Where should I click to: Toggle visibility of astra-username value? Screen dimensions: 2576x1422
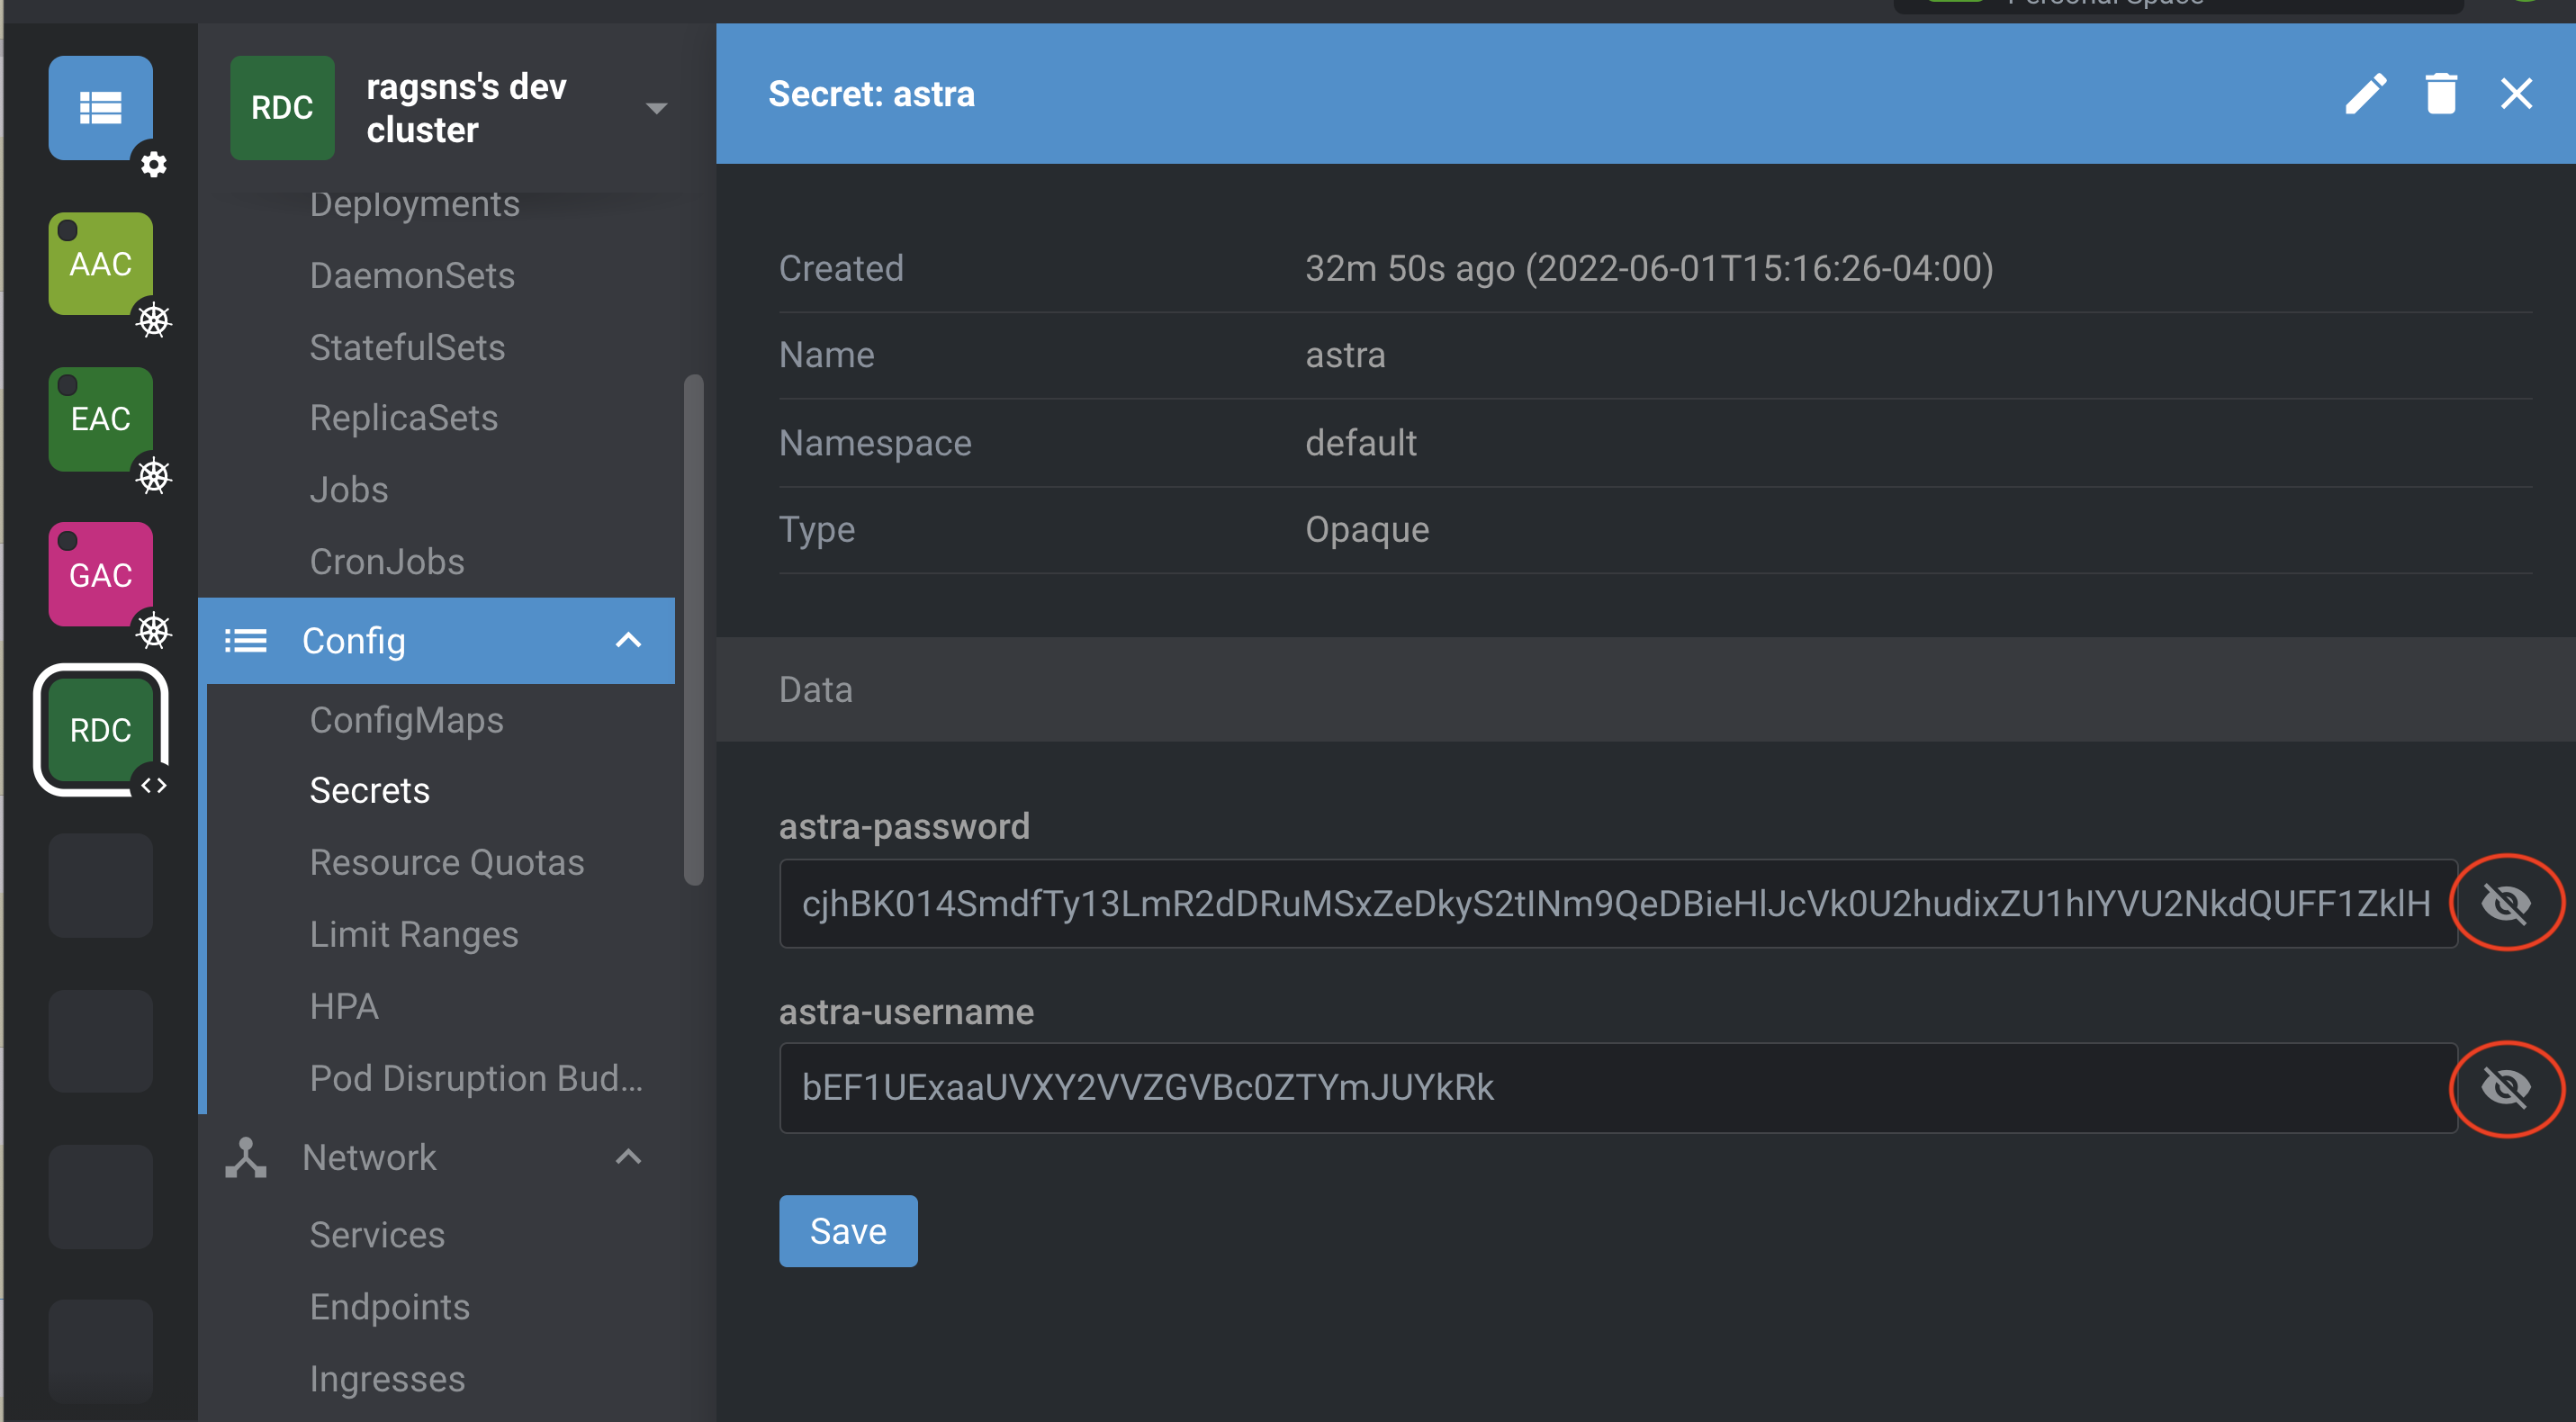pos(2505,1087)
